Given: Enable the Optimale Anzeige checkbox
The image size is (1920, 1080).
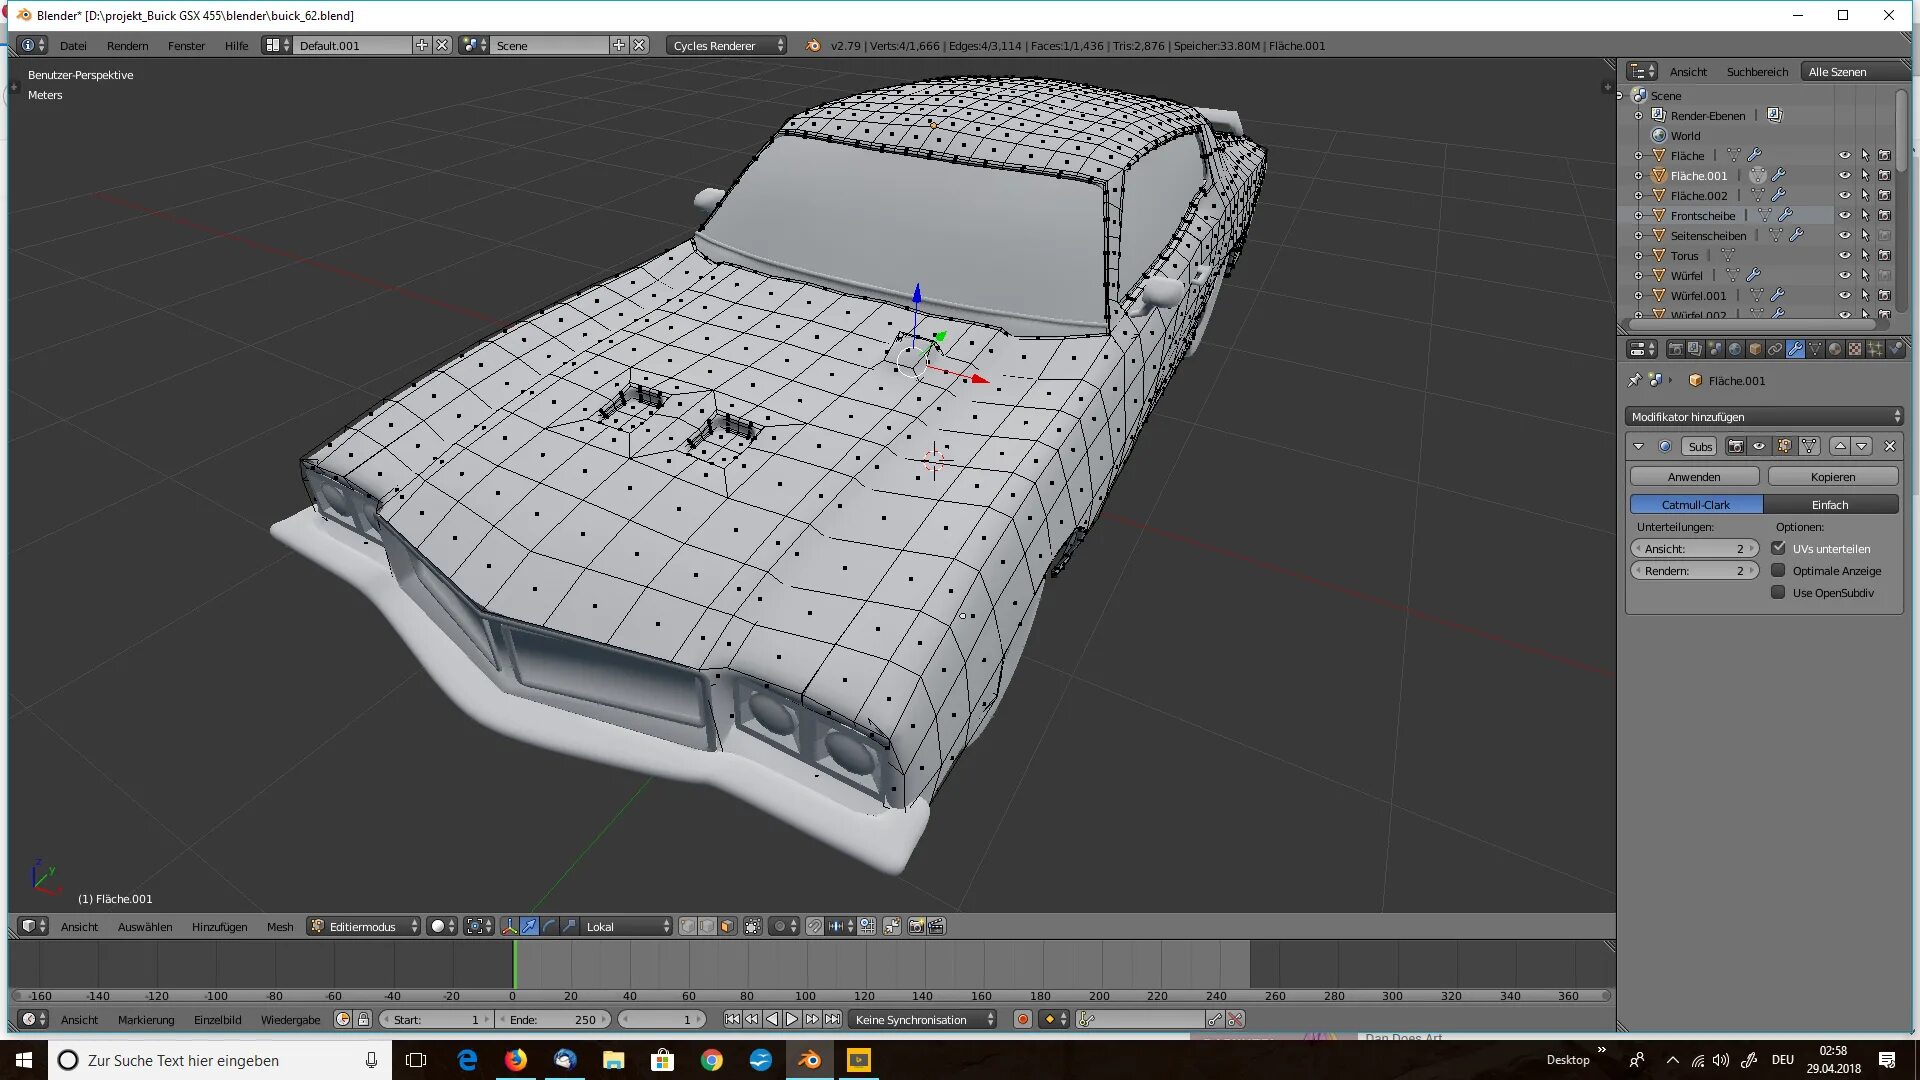Looking at the screenshot, I should (x=1778, y=570).
